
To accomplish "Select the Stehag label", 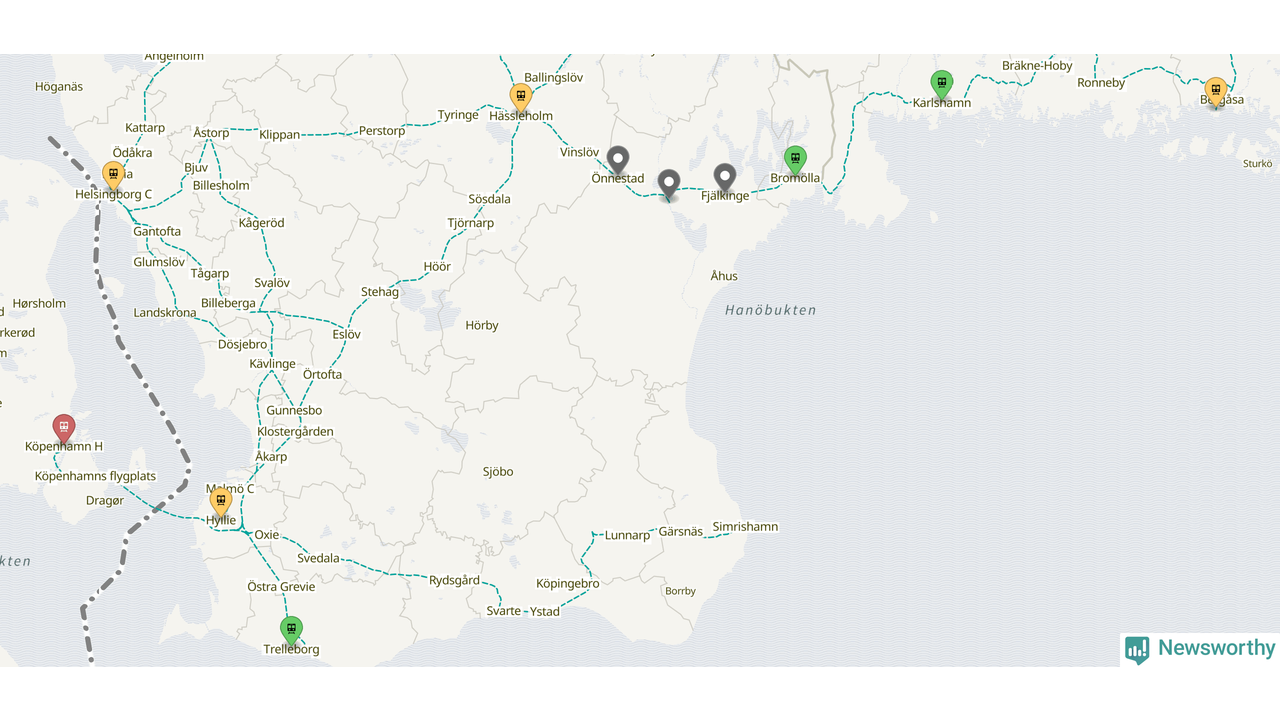I will click(x=380, y=293).
